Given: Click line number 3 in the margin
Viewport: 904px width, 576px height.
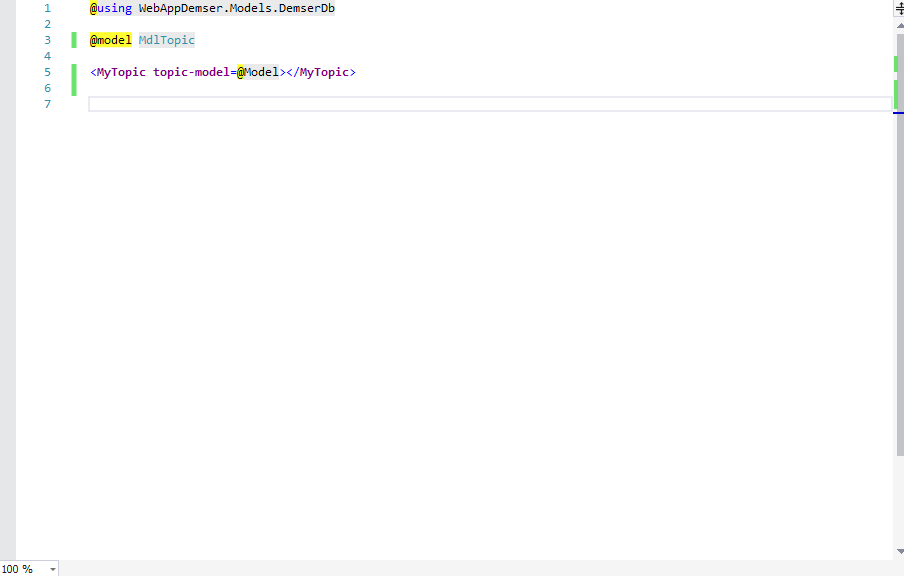Looking at the screenshot, I should (x=47, y=40).
